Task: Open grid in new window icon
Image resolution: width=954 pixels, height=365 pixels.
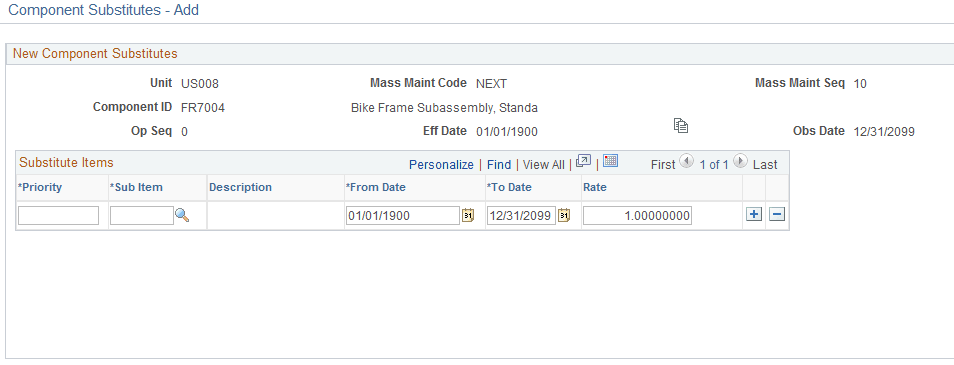Action: coord(583,161)
